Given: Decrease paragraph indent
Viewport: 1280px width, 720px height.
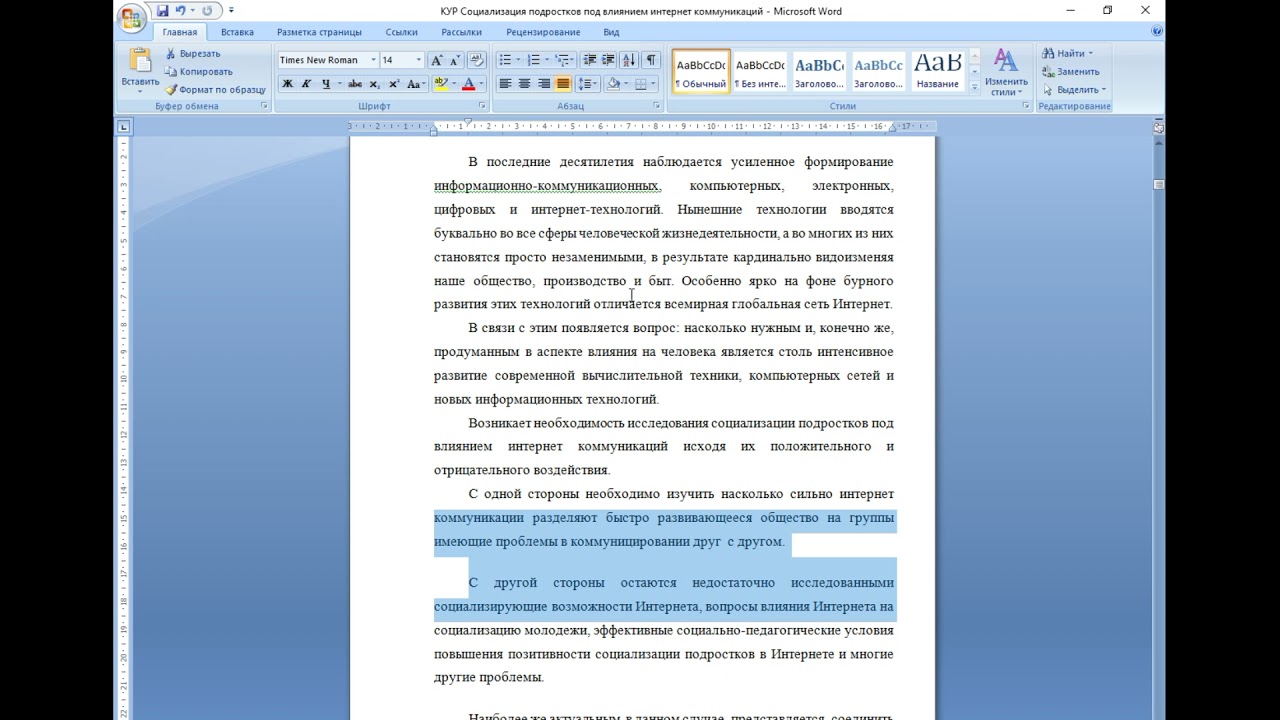Looking at the screenshot, I should pos(590,60).
